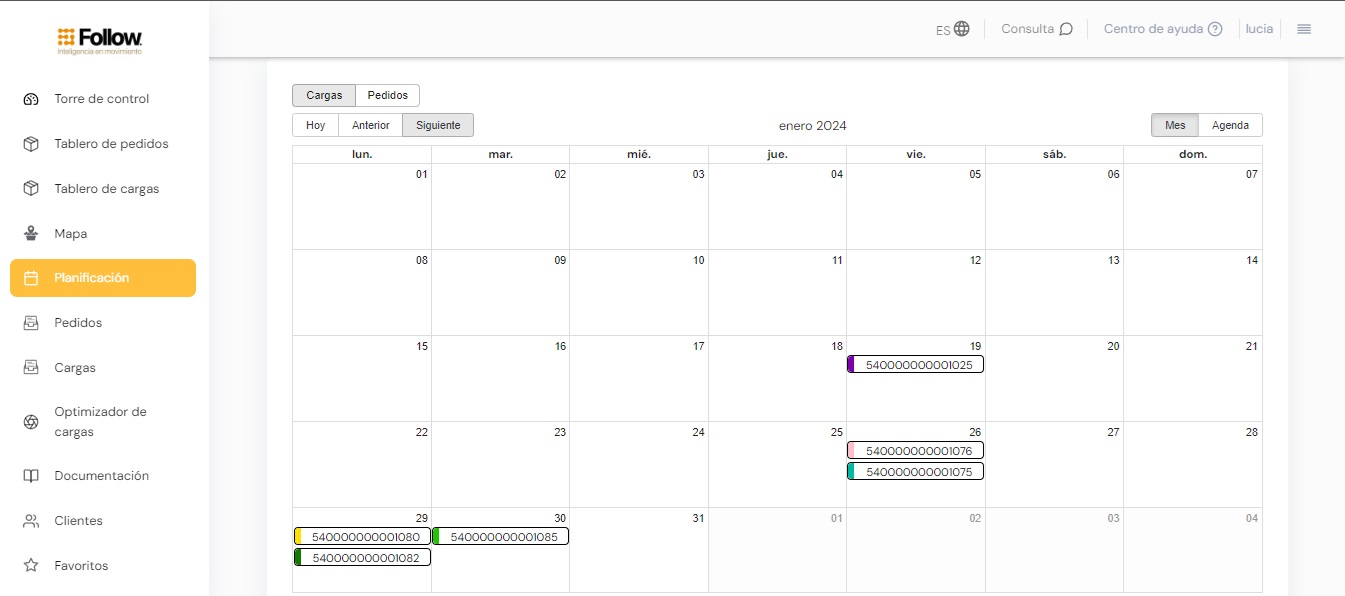
Task: Click the Clientes people icon
Action: coord(31,521)
